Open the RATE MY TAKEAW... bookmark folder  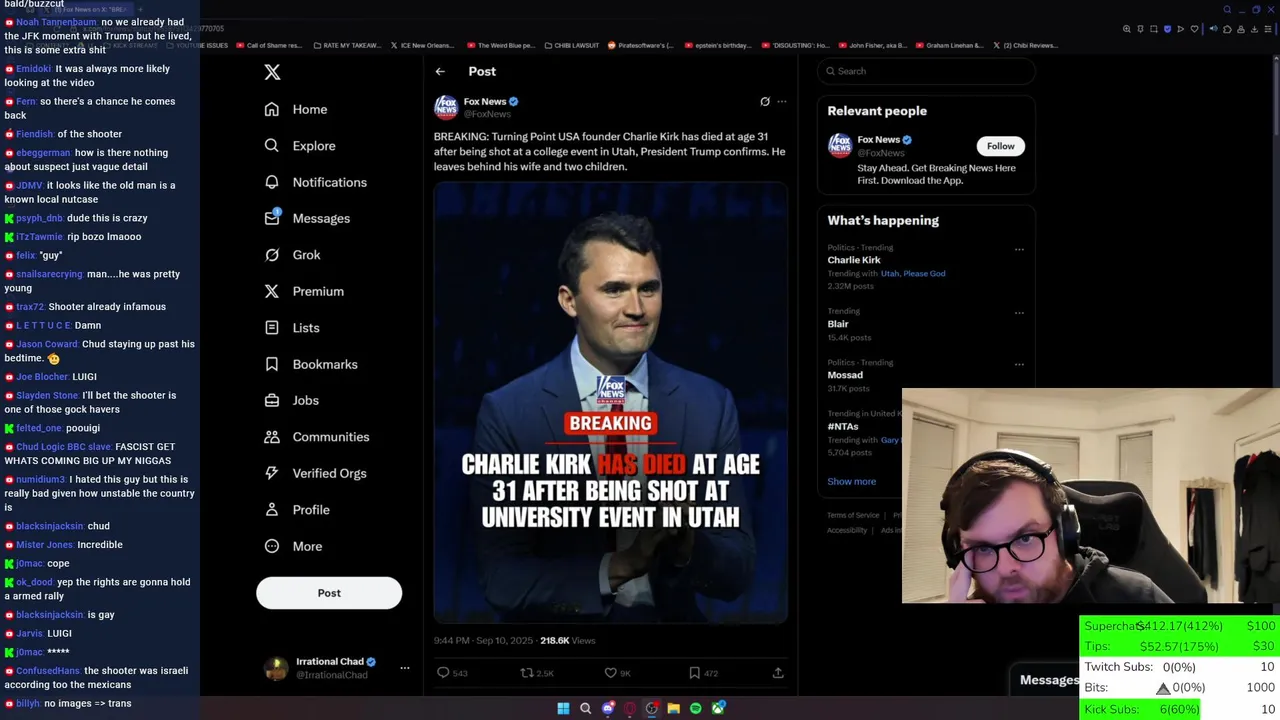tap(347, 45)
